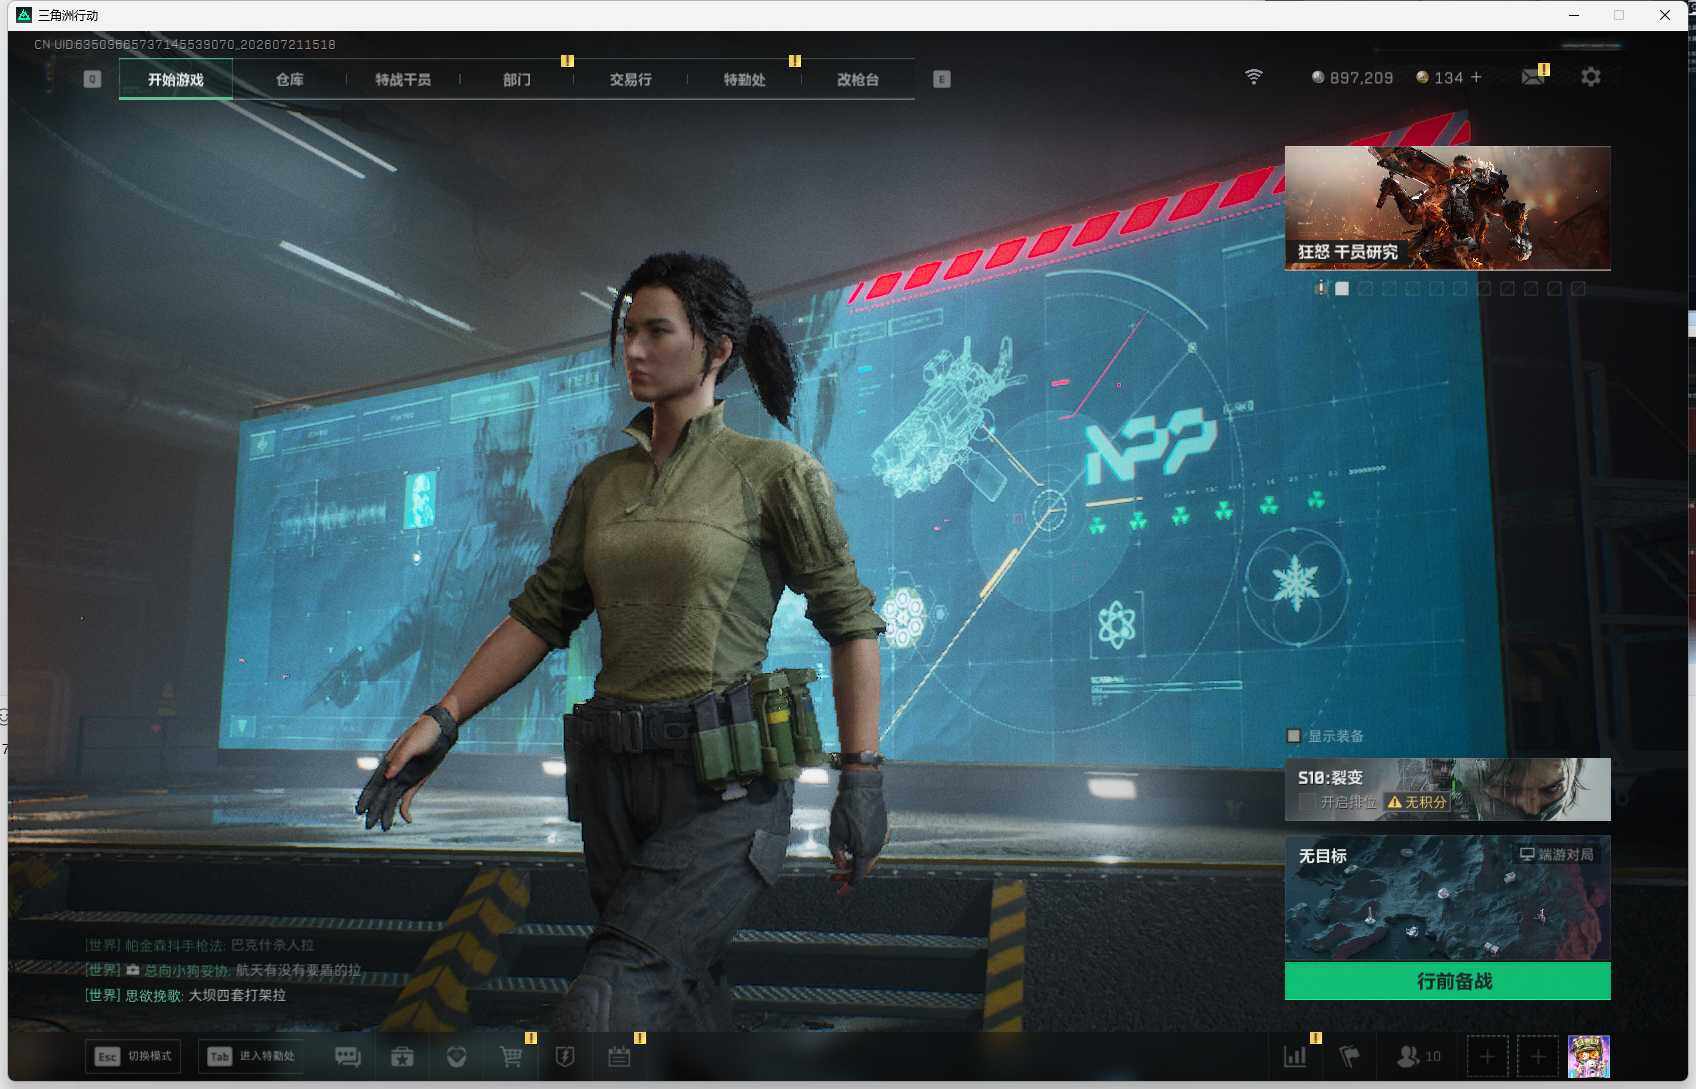The image size is (1696, 1089).
Task: Switch to the 仓库 tab
Action: tap(290, 79)
